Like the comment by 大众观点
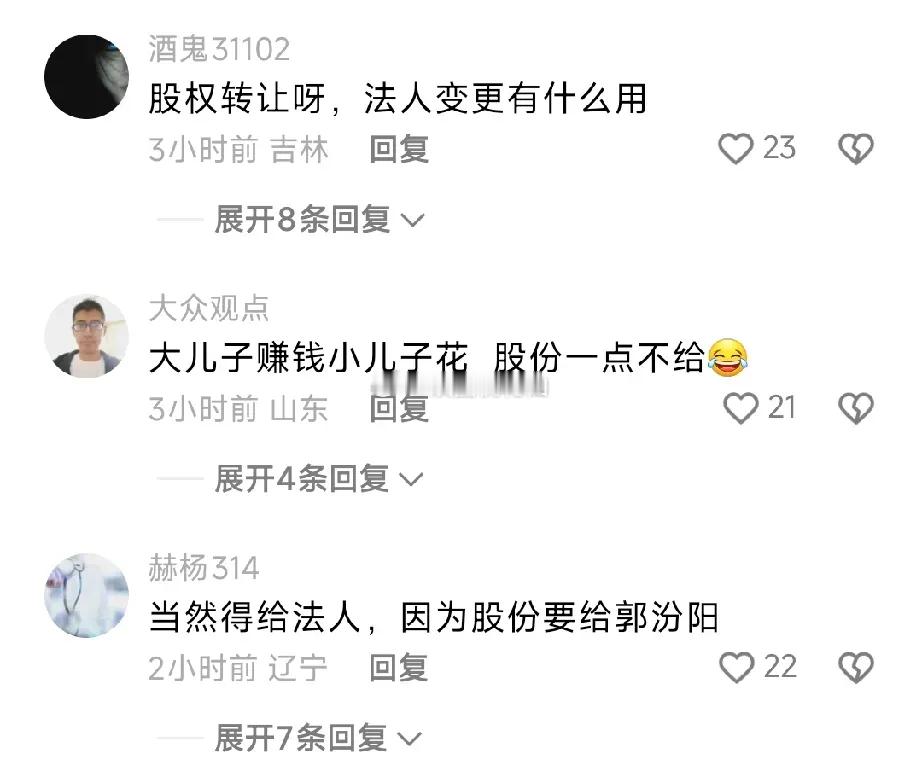This screenshot has width=922, height=767. click(740, 408)
